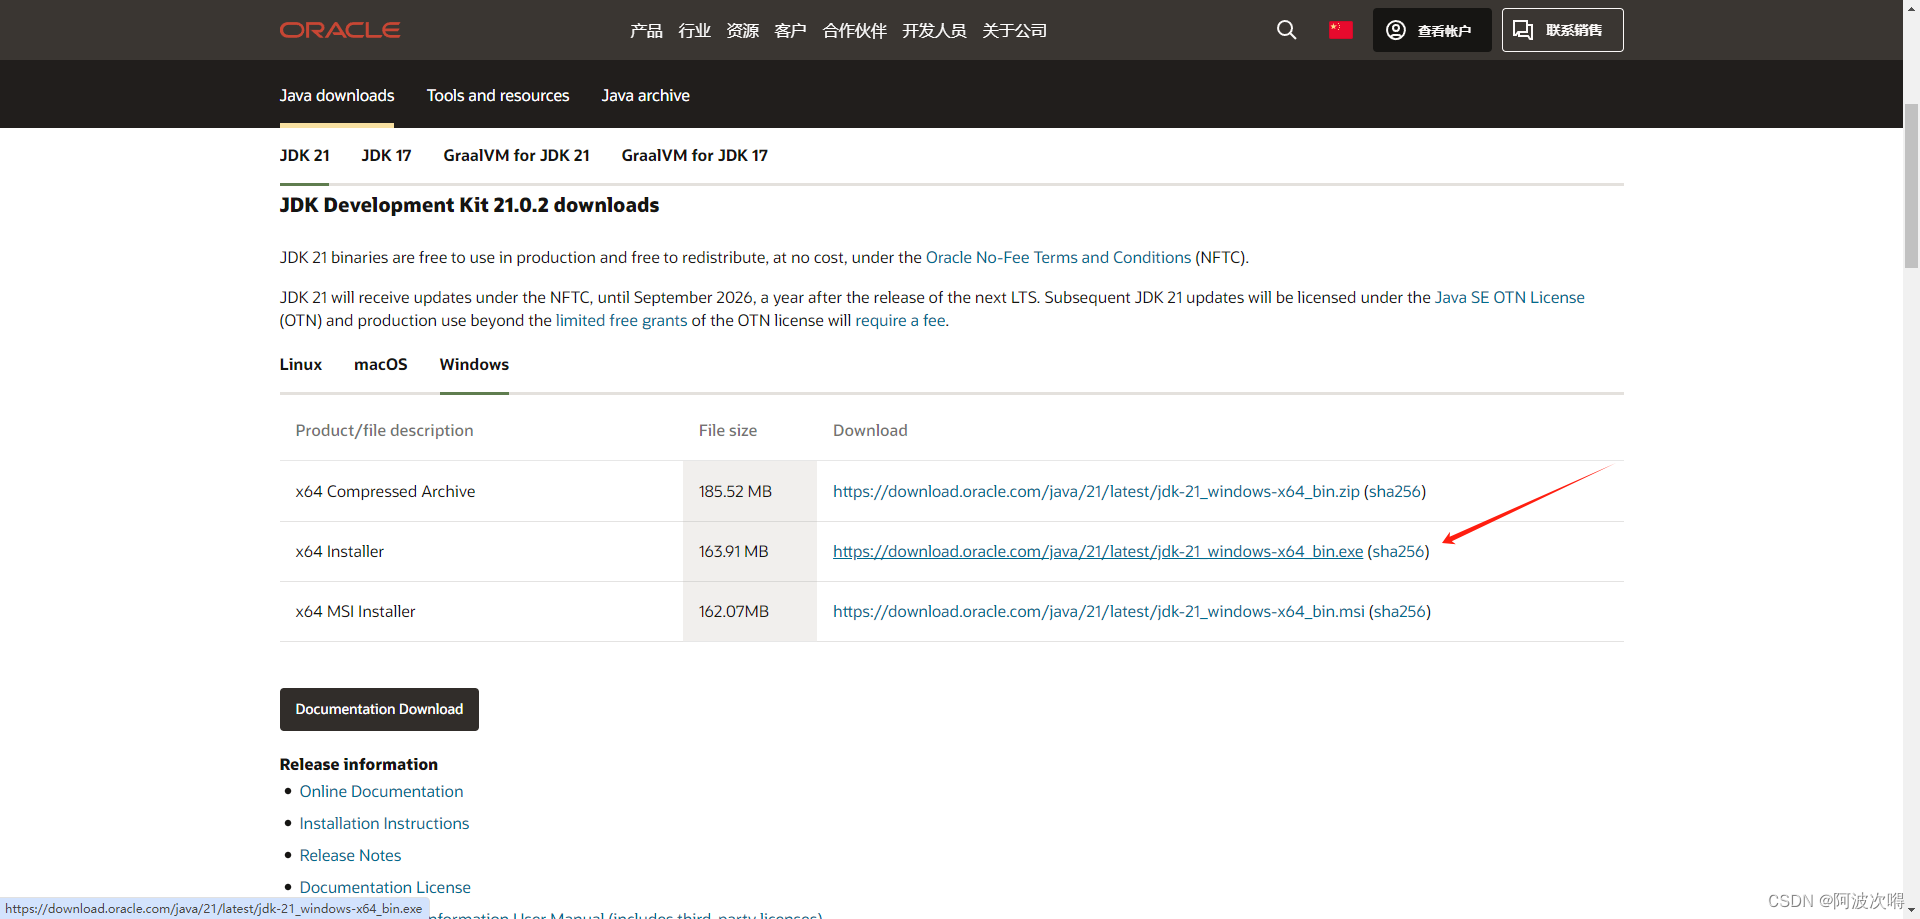Screen dimensions: 1920x919
Task: Click the 162.07MB file size cell
Action: tap(750, 611)
